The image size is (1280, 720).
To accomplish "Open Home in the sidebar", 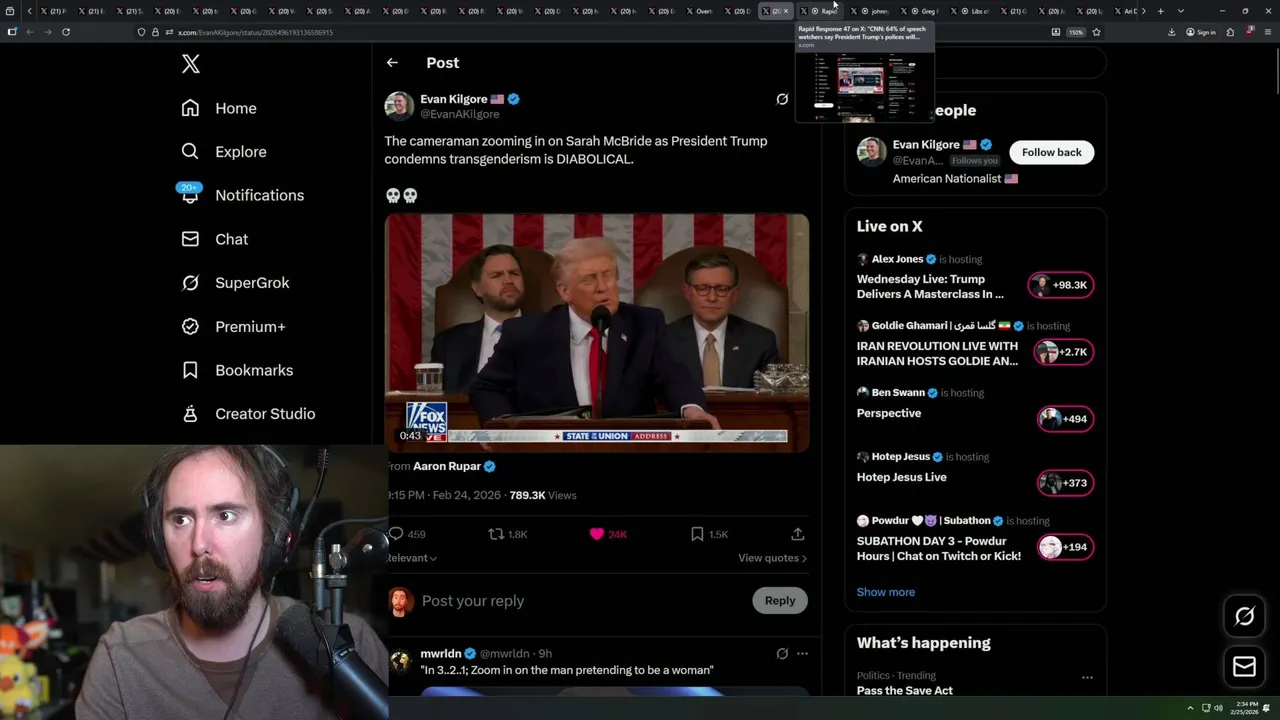I will (x=219, y=108).
